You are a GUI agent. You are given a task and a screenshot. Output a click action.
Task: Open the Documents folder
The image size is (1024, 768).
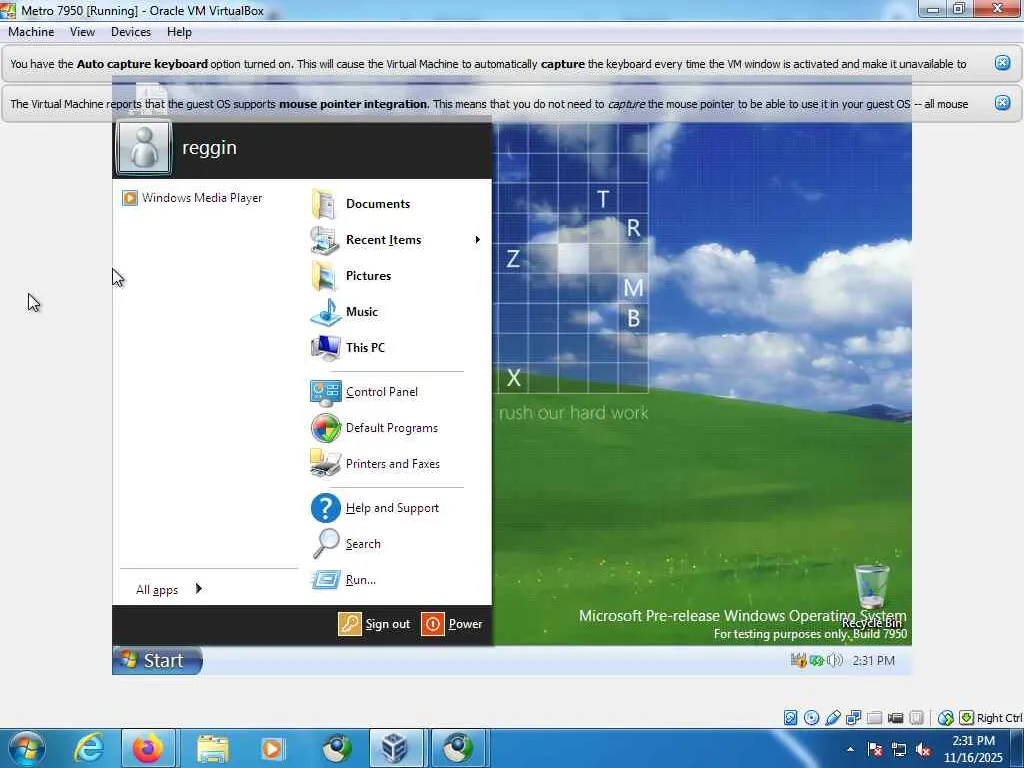360,204
